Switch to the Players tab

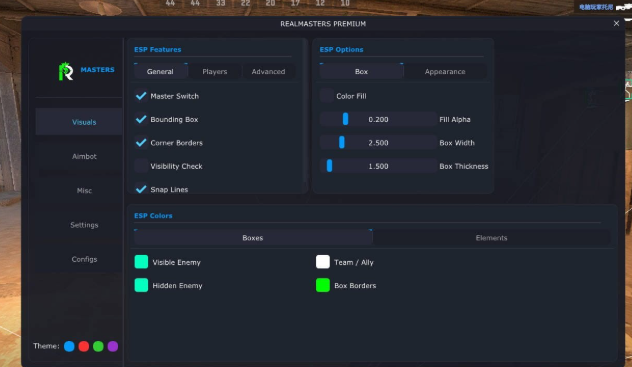click(x=215, y=71)
